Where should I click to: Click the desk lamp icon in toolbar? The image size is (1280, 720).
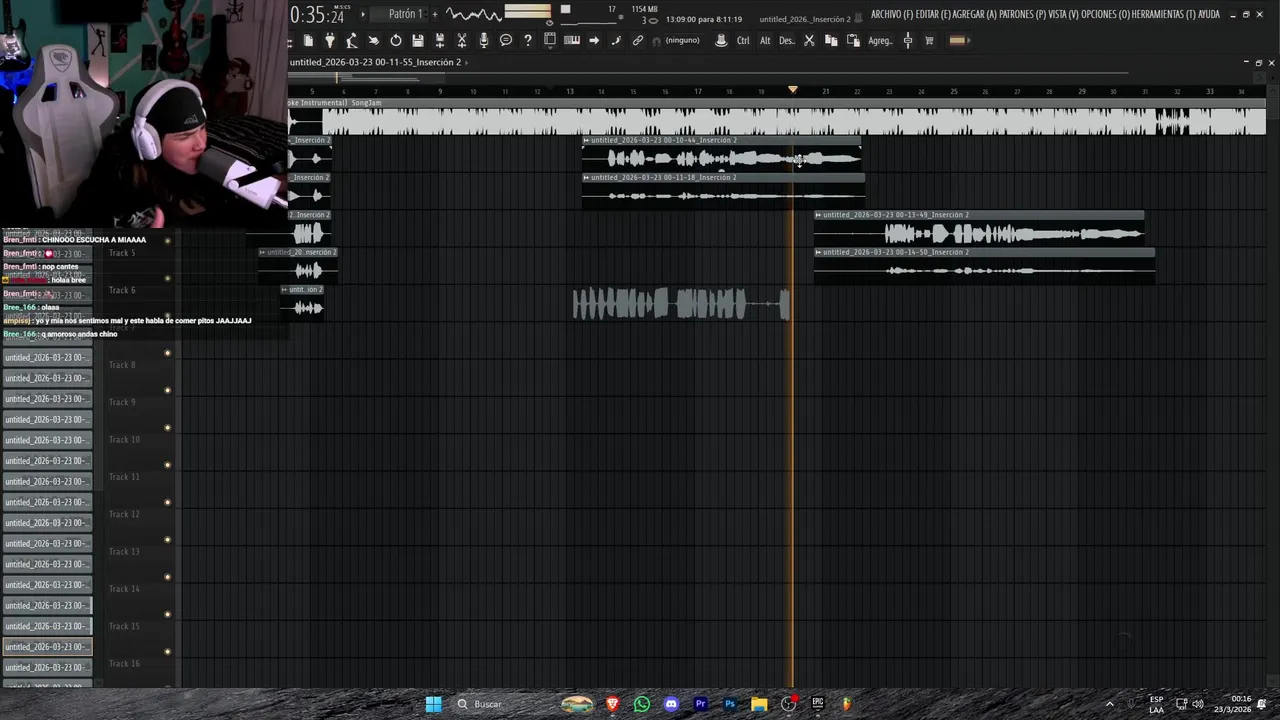(x=351, y=40)
